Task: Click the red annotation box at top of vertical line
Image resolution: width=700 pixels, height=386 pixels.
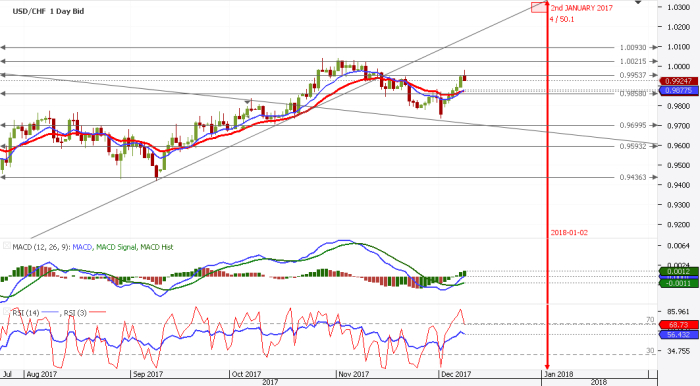Action: [539, 7]
